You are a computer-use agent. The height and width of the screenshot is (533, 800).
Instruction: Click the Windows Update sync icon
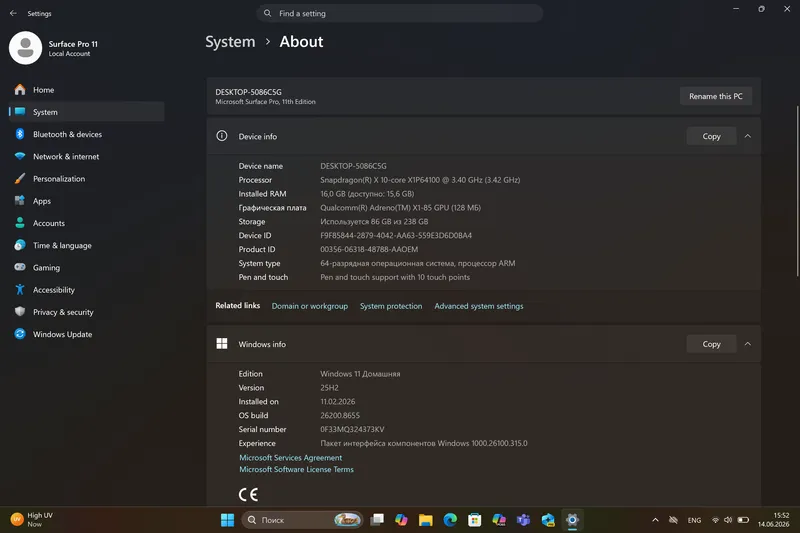(x=20, y=334)
